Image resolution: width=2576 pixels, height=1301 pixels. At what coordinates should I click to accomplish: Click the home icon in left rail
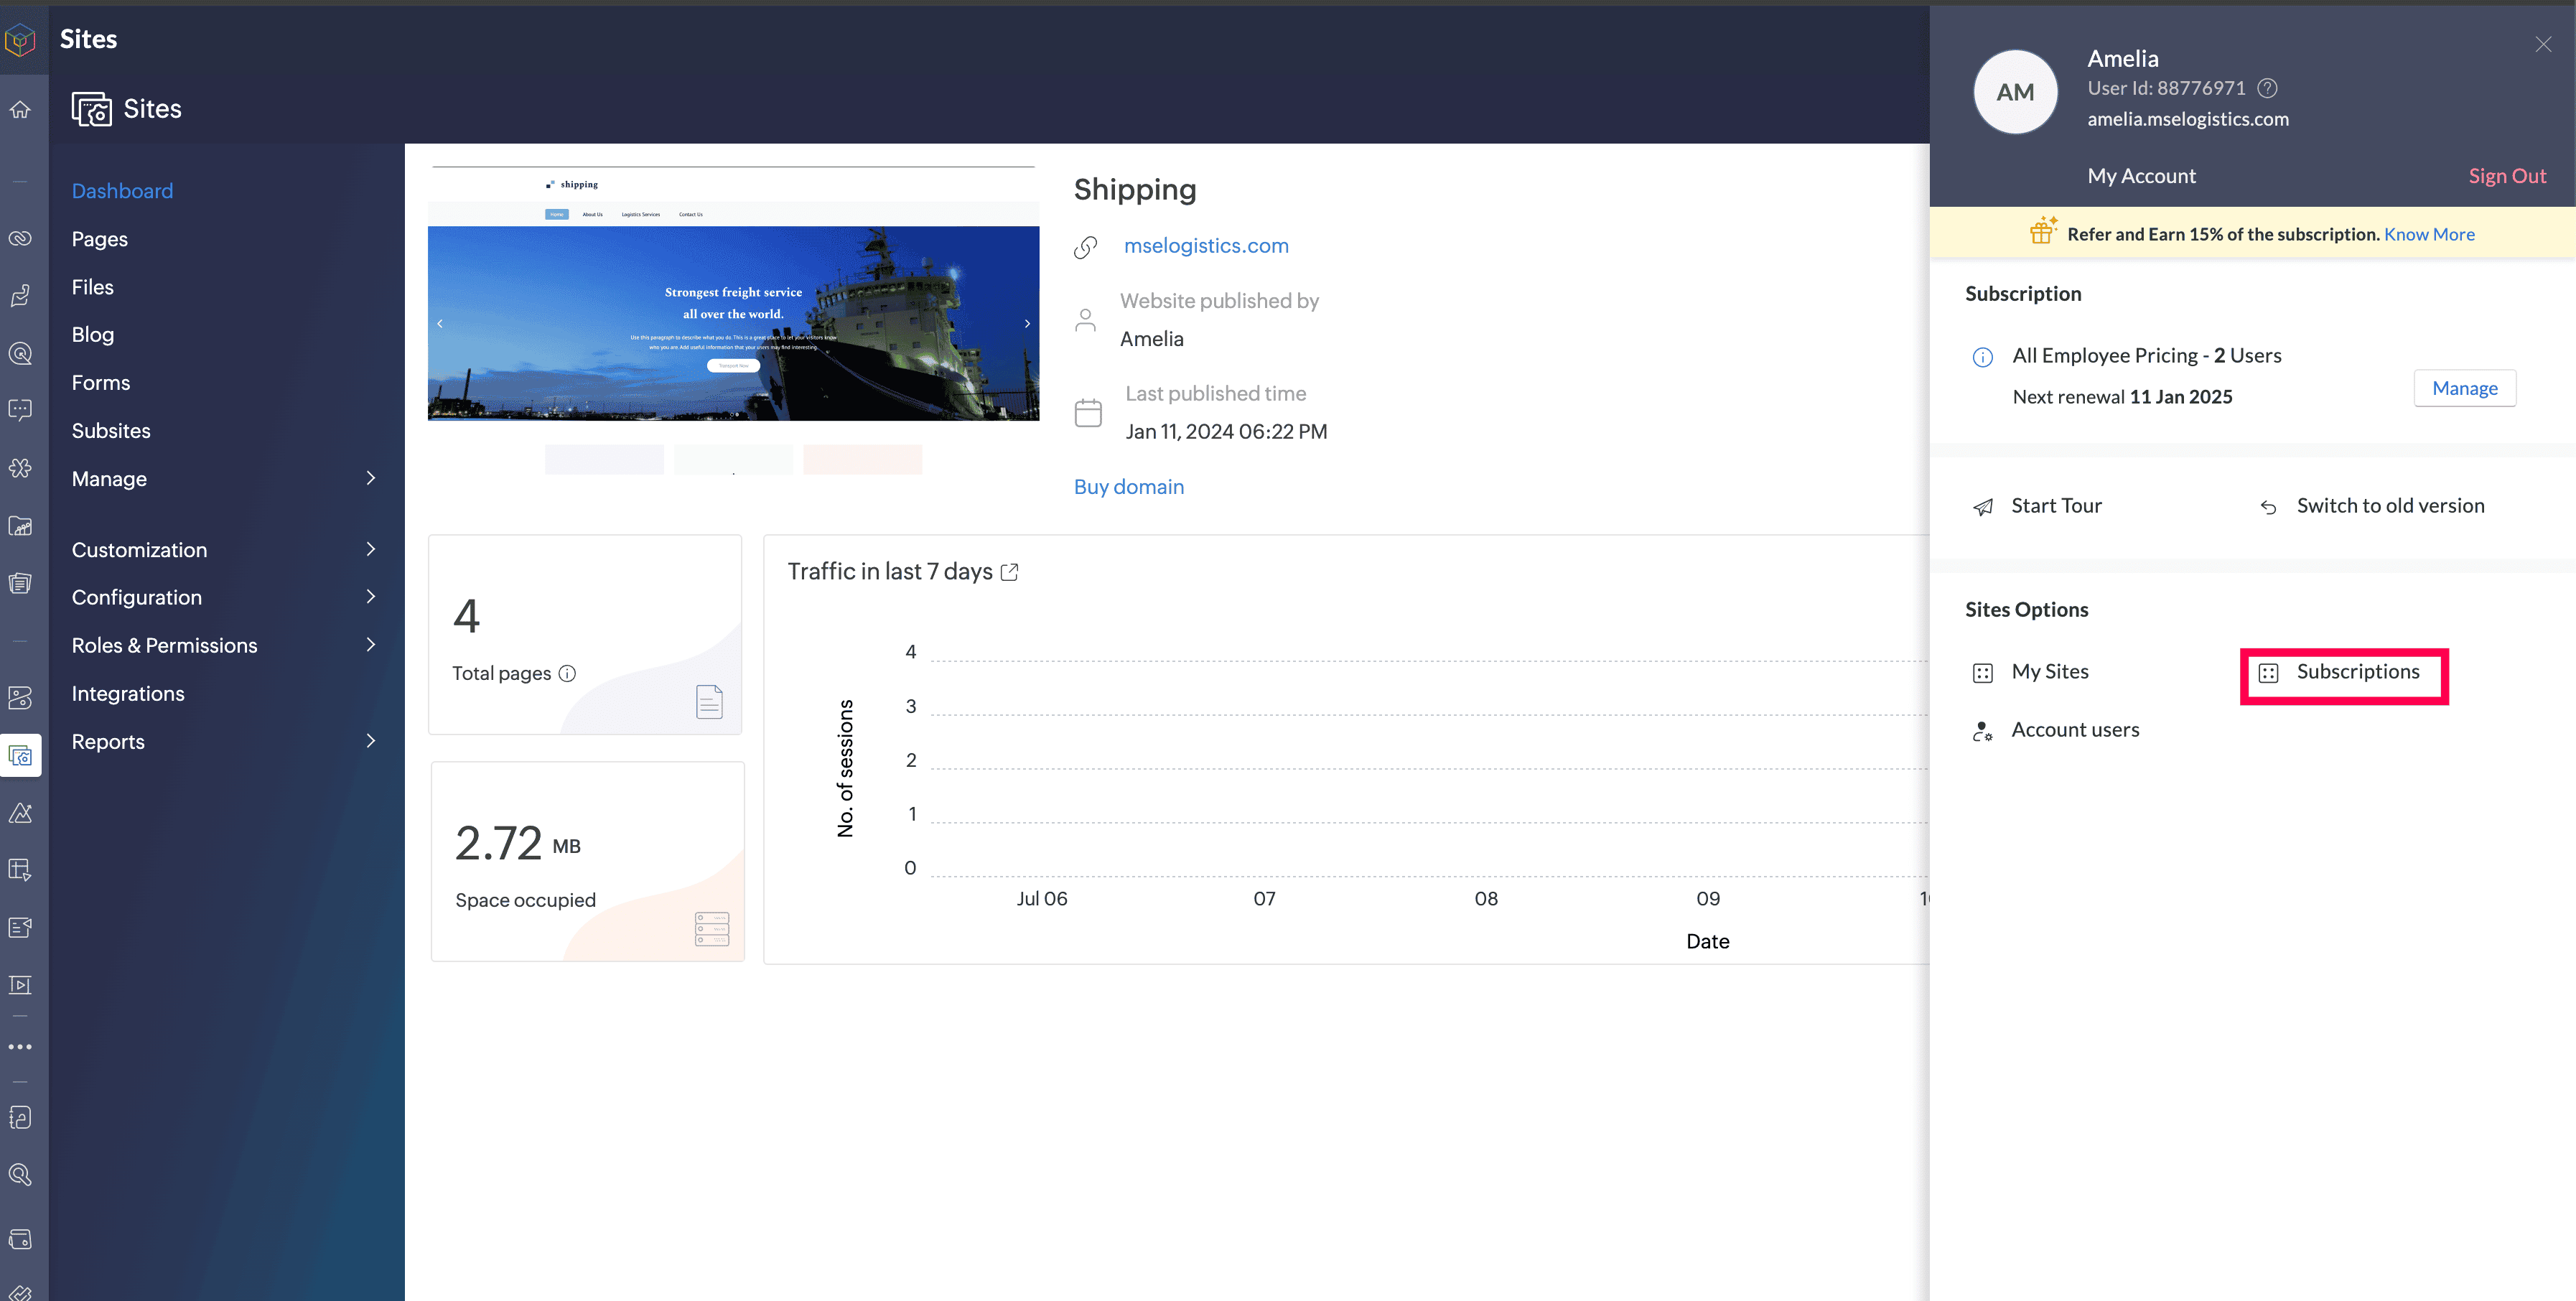[x=20, y=110]
